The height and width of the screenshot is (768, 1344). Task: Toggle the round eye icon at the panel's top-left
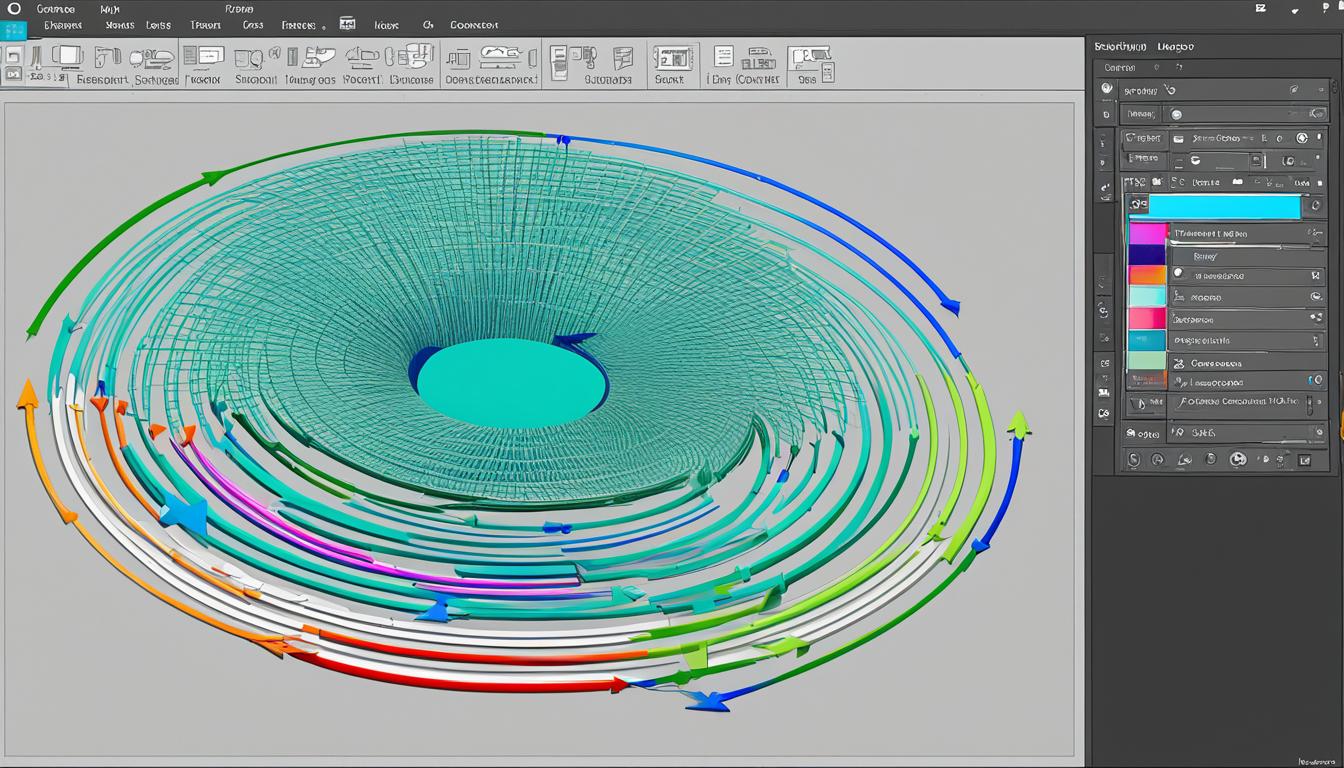pos(1107,89)
